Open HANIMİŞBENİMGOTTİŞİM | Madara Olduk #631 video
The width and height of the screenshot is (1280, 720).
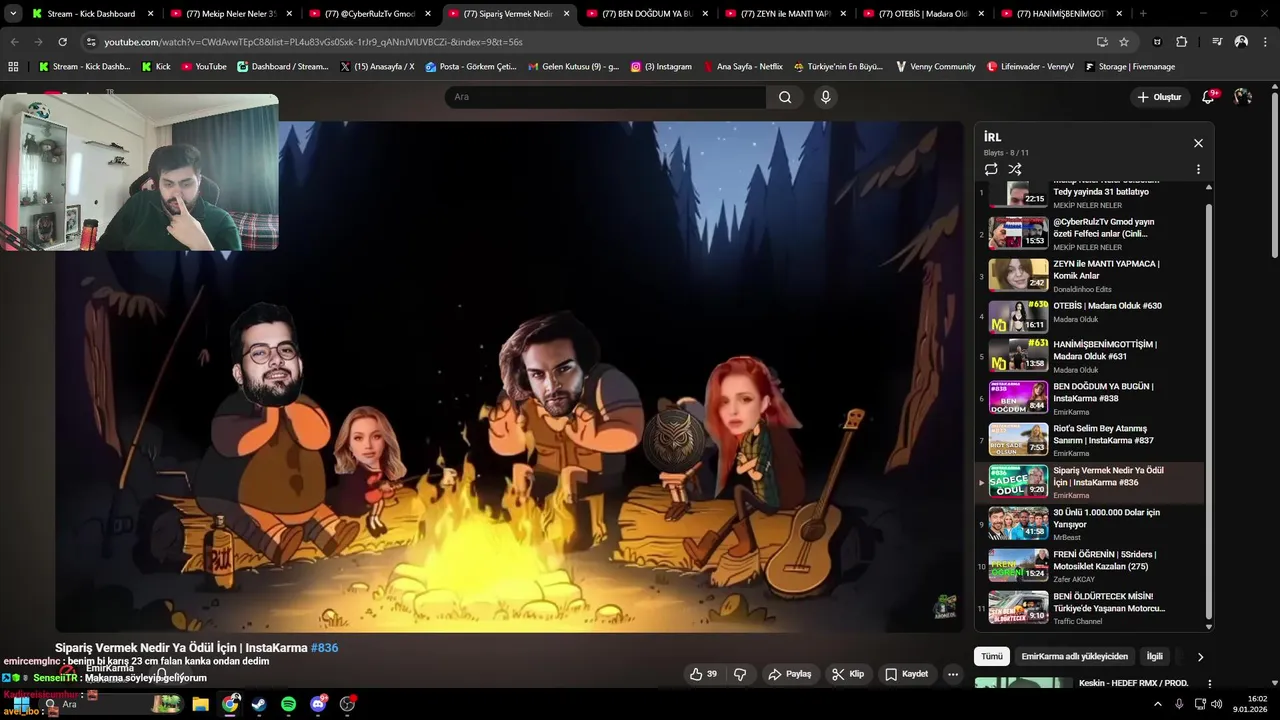[1090, 356]
